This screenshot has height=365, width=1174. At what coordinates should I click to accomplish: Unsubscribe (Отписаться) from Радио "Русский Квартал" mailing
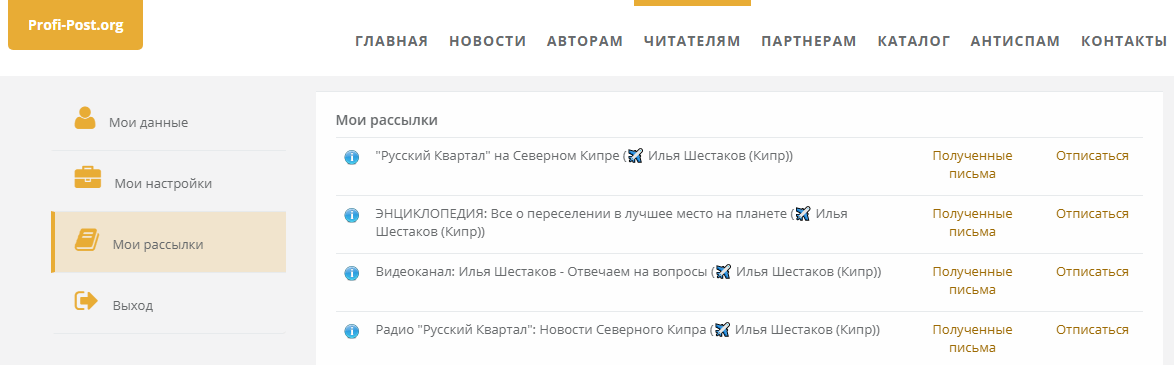coord(1092,329)
